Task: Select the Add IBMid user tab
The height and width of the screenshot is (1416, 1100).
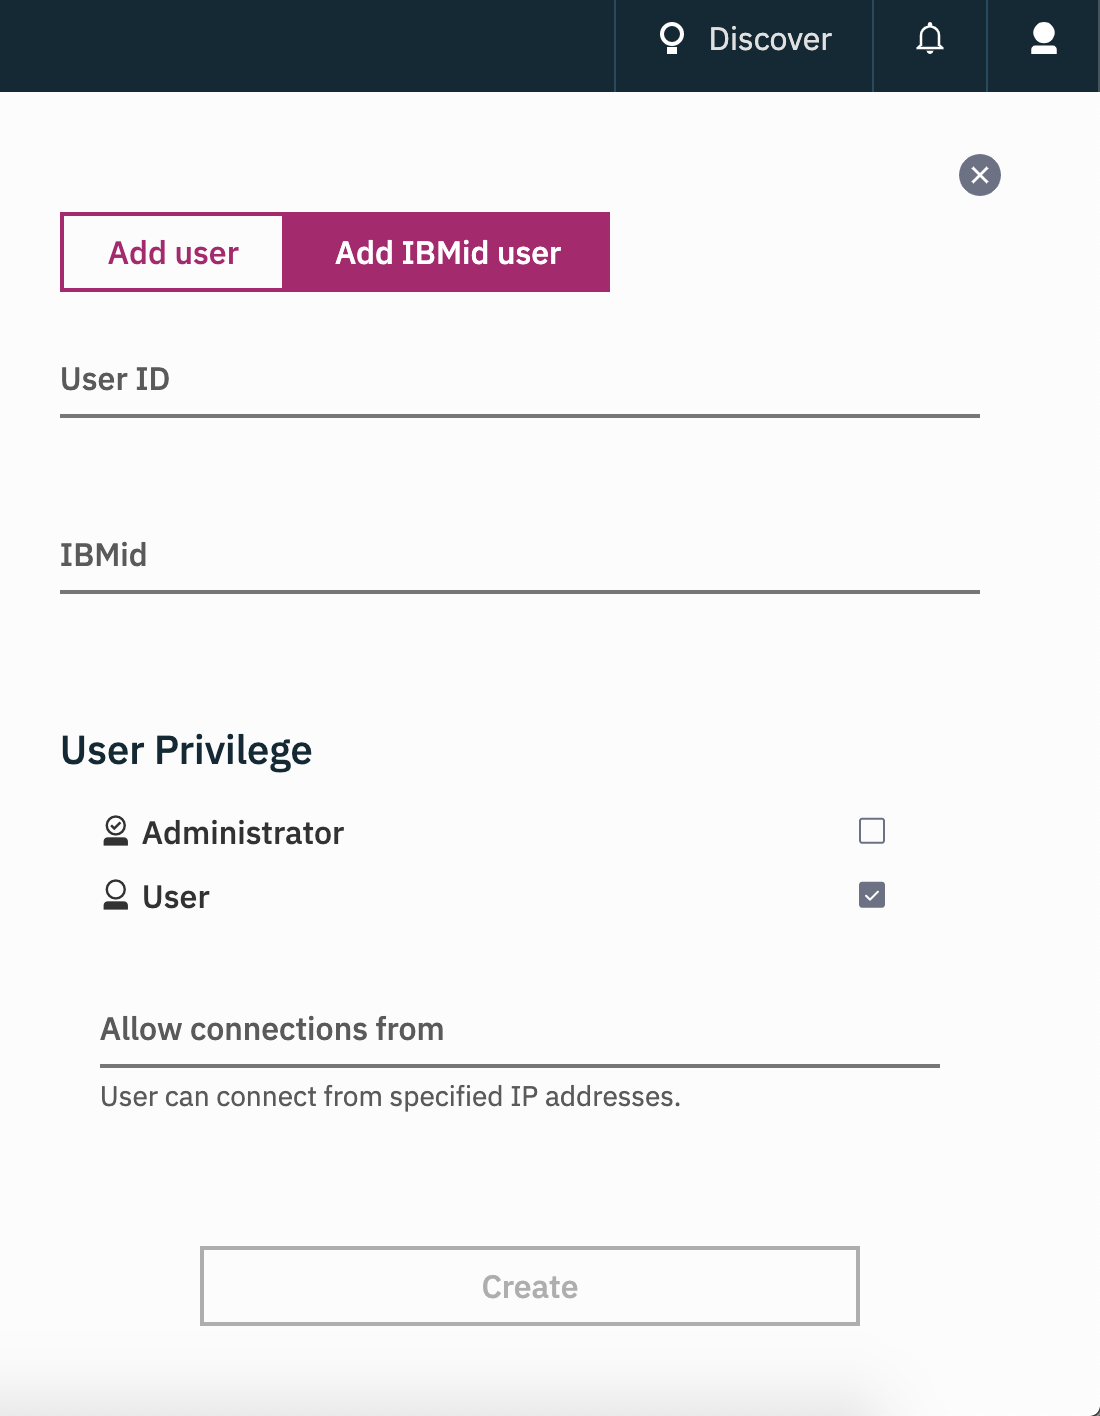Action: (x=447, y=252)
